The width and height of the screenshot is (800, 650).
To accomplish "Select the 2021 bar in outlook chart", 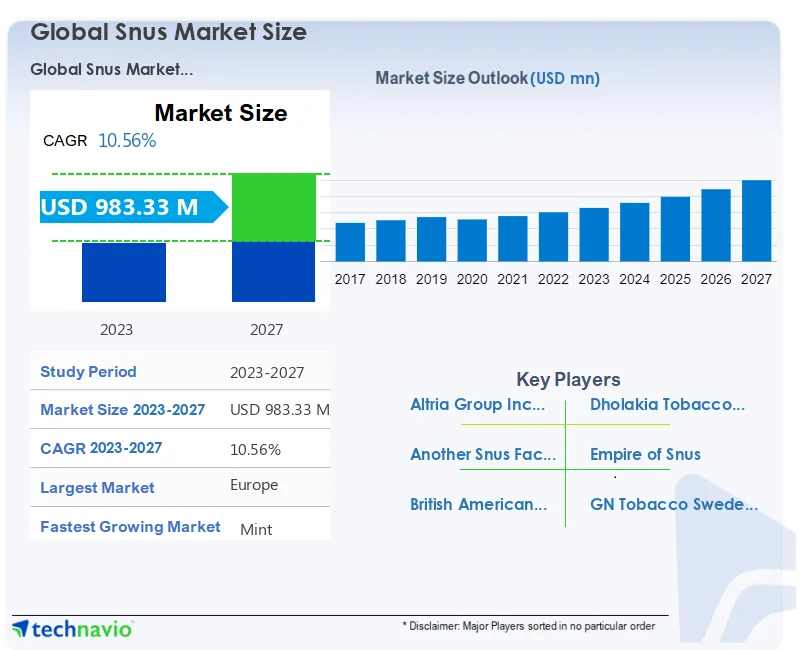I will [513, 239].
